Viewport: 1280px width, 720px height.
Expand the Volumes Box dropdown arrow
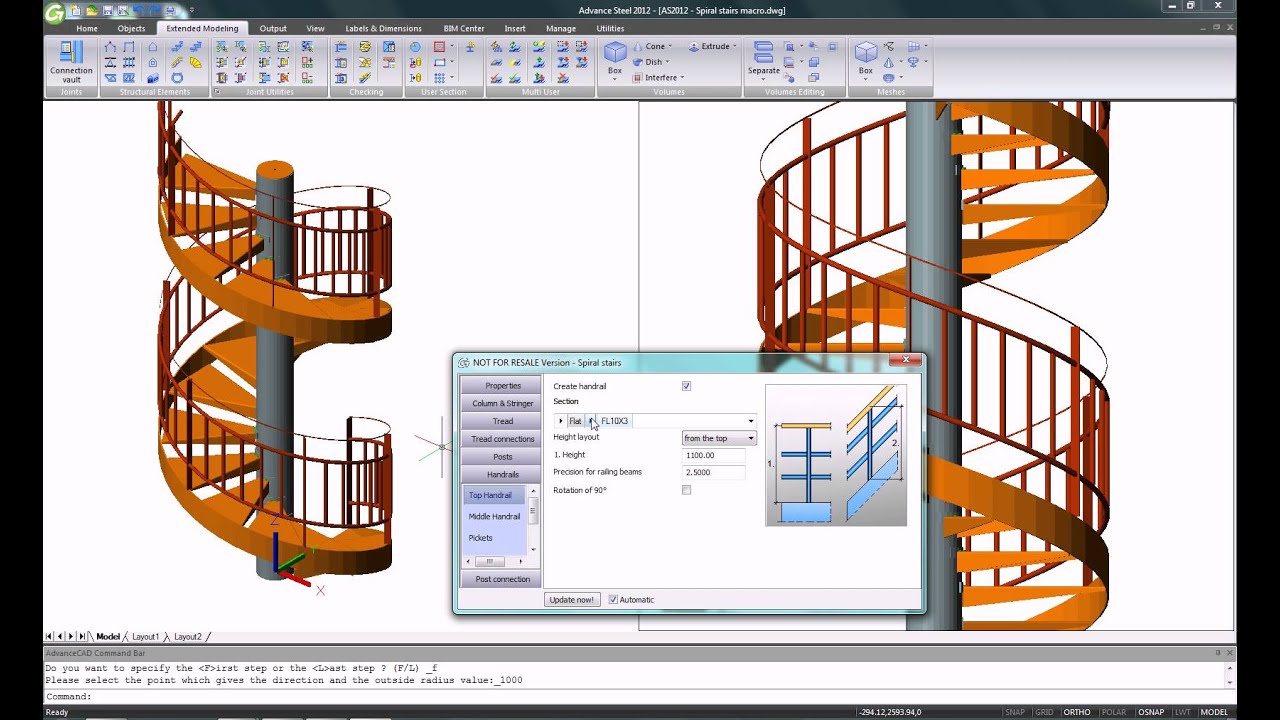point(615,80)
